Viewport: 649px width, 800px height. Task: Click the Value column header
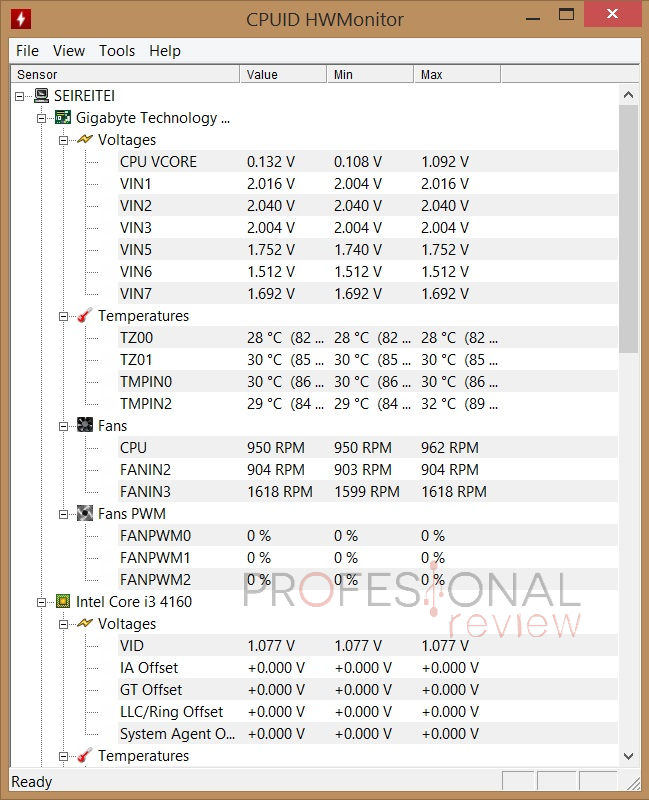click(x=283, y=74)
